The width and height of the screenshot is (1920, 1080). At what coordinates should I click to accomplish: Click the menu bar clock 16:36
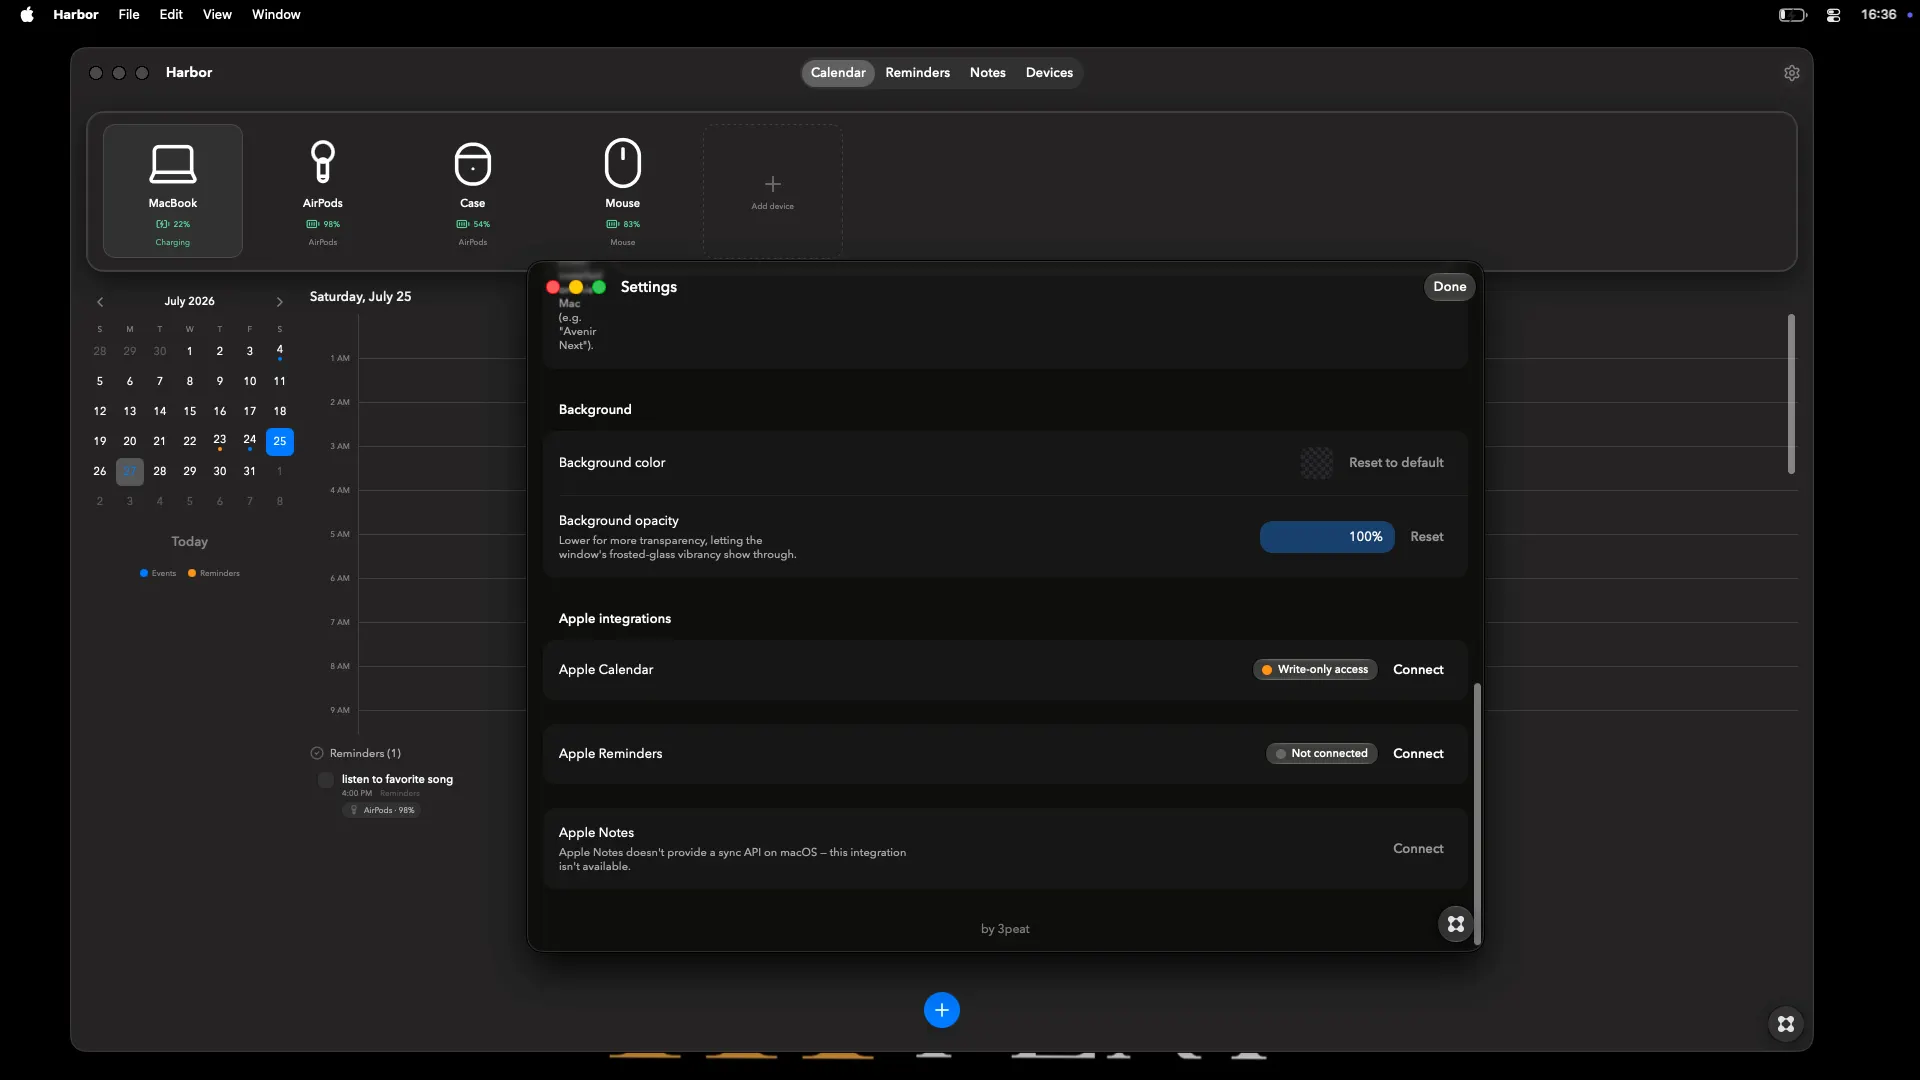coord(1879,14)
